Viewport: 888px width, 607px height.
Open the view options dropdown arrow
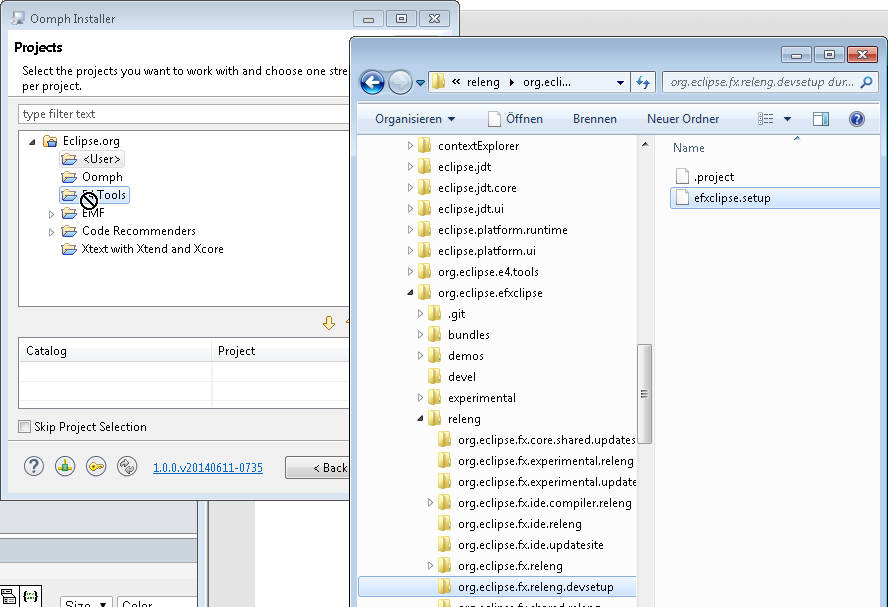click(x=787, y=119)
